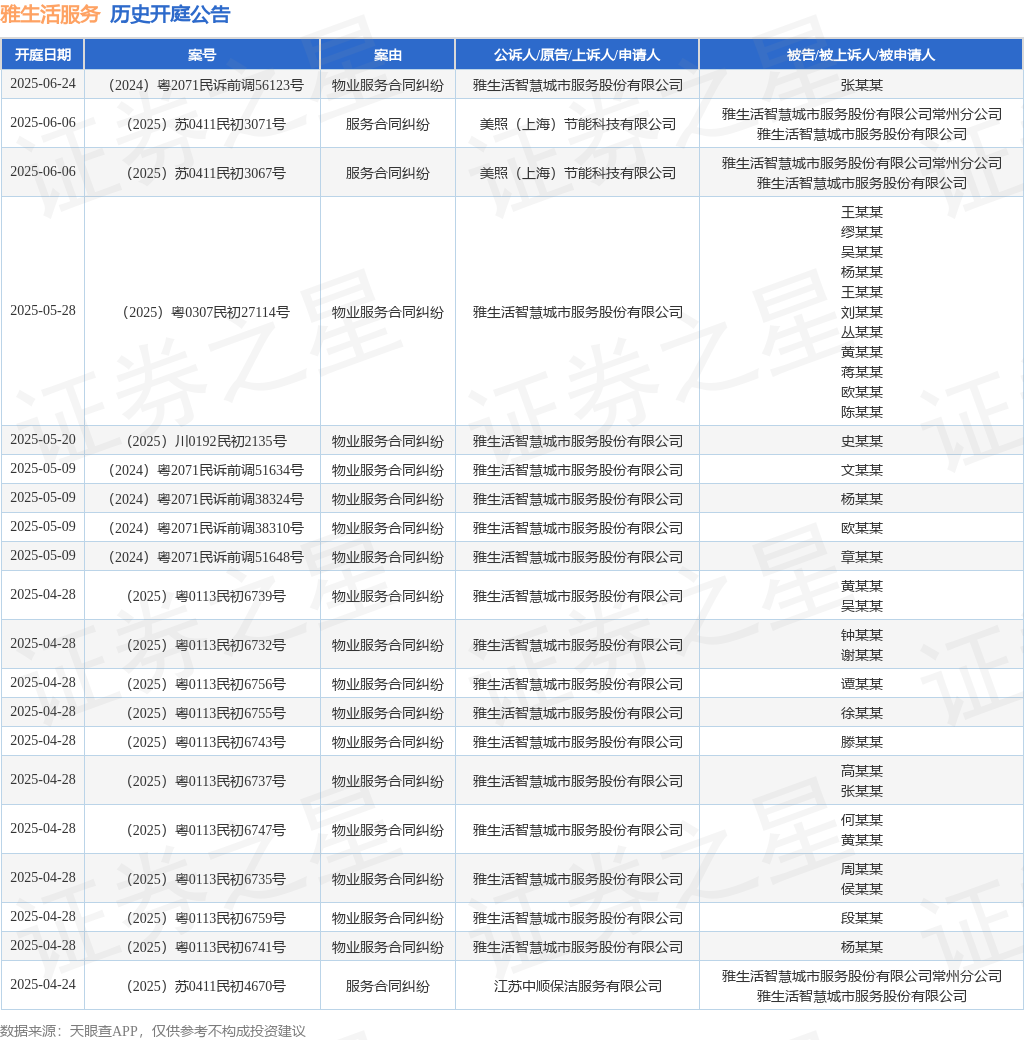The height and width of the screenshot is (1040, 1024).
Task: Click date 2025-06-24
Action: pos(42,84)
